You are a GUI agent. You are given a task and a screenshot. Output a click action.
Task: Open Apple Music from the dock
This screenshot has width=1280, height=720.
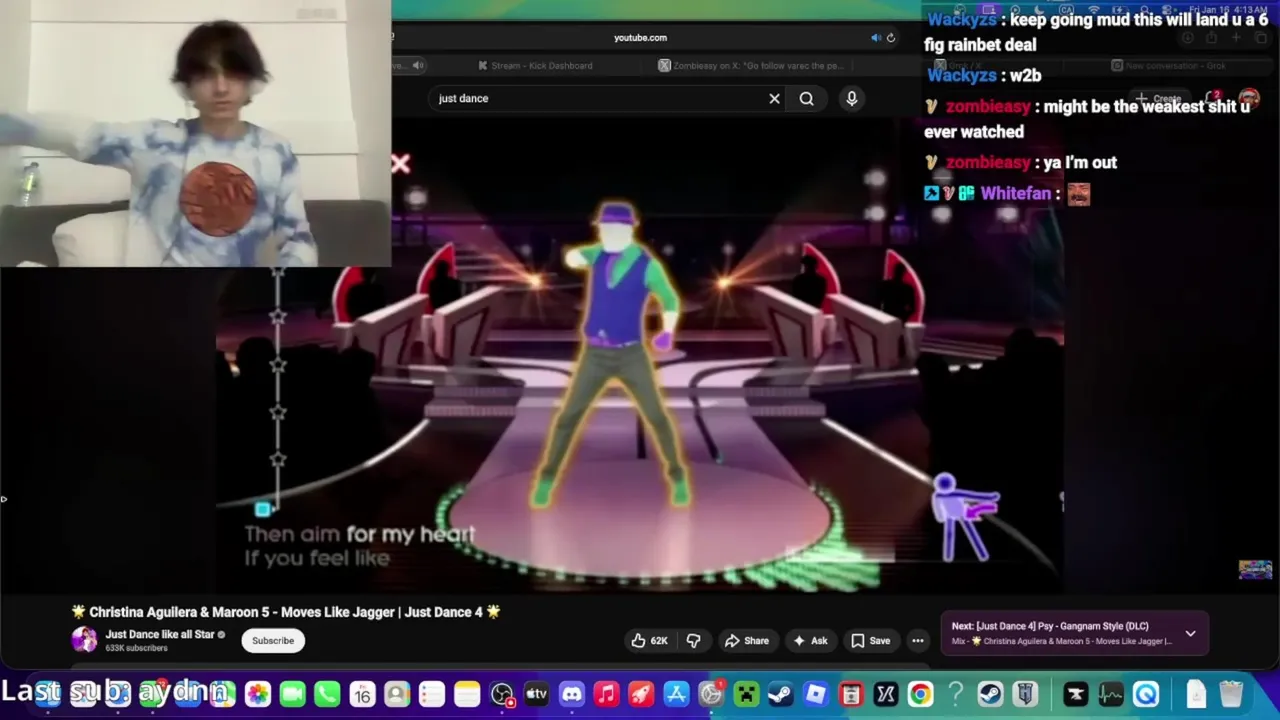pyautogui.click(x=606, y=693)
